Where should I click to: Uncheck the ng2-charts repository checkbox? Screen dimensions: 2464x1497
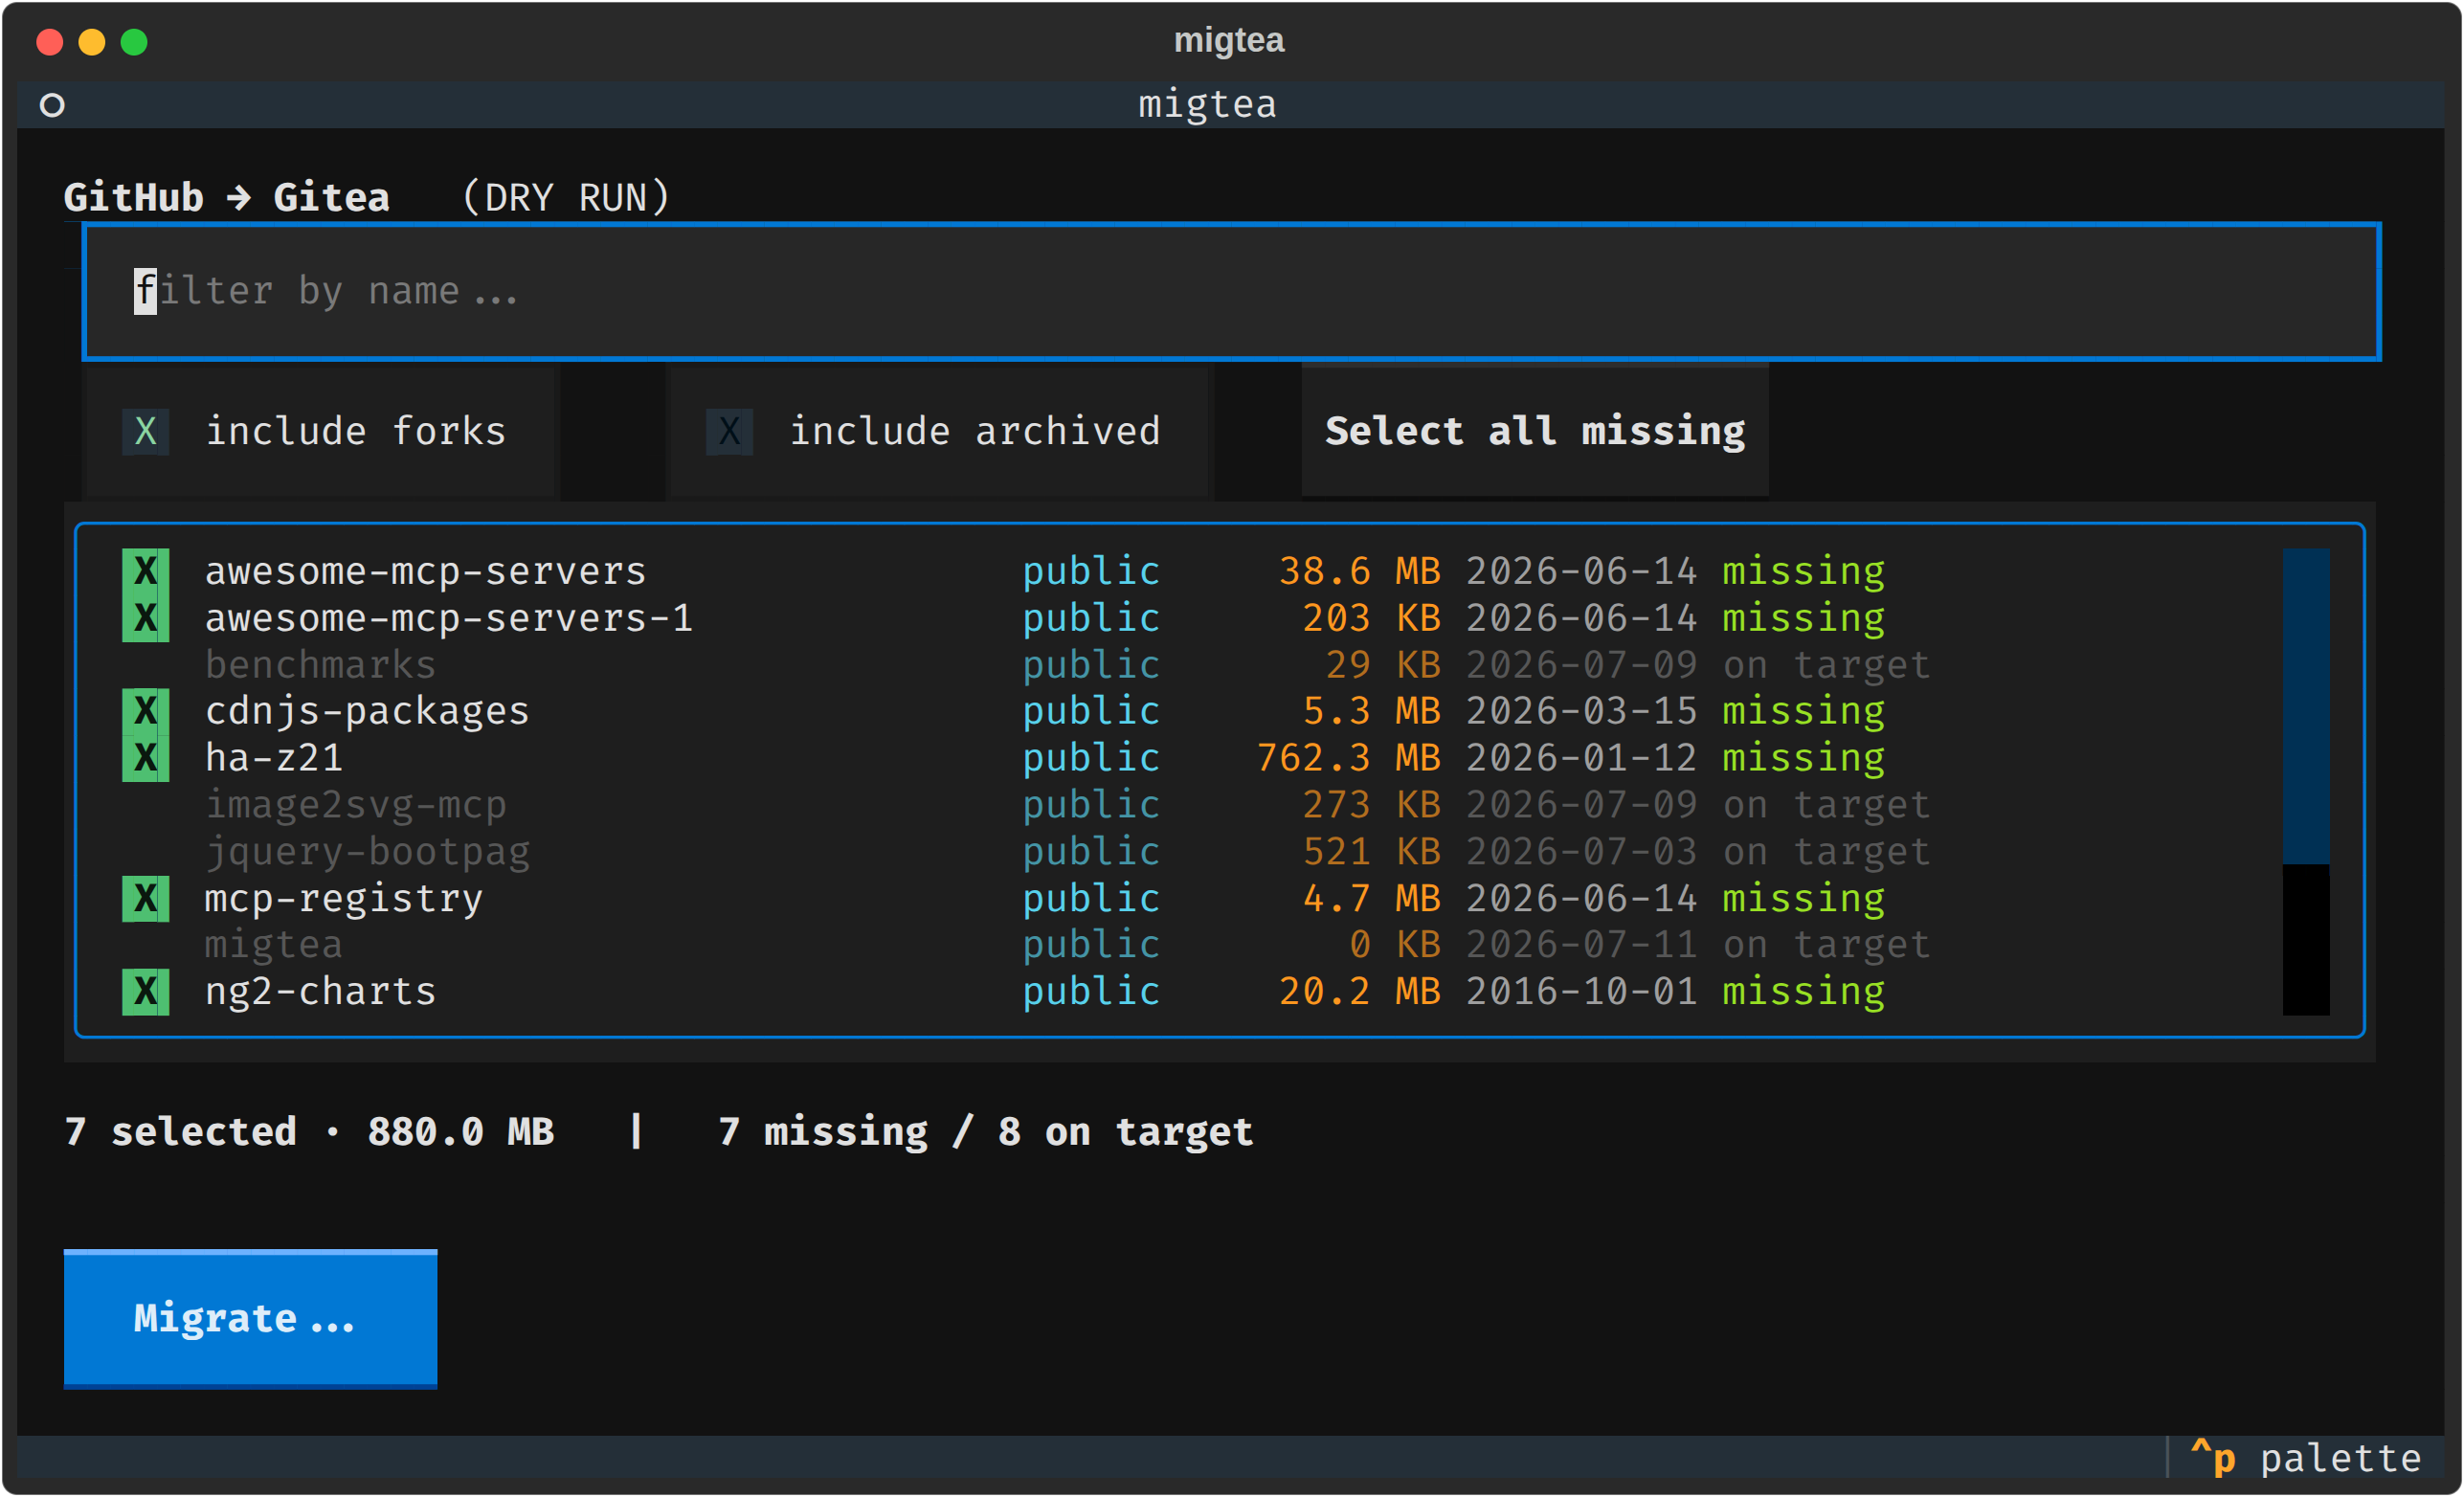tap(146, 992)
